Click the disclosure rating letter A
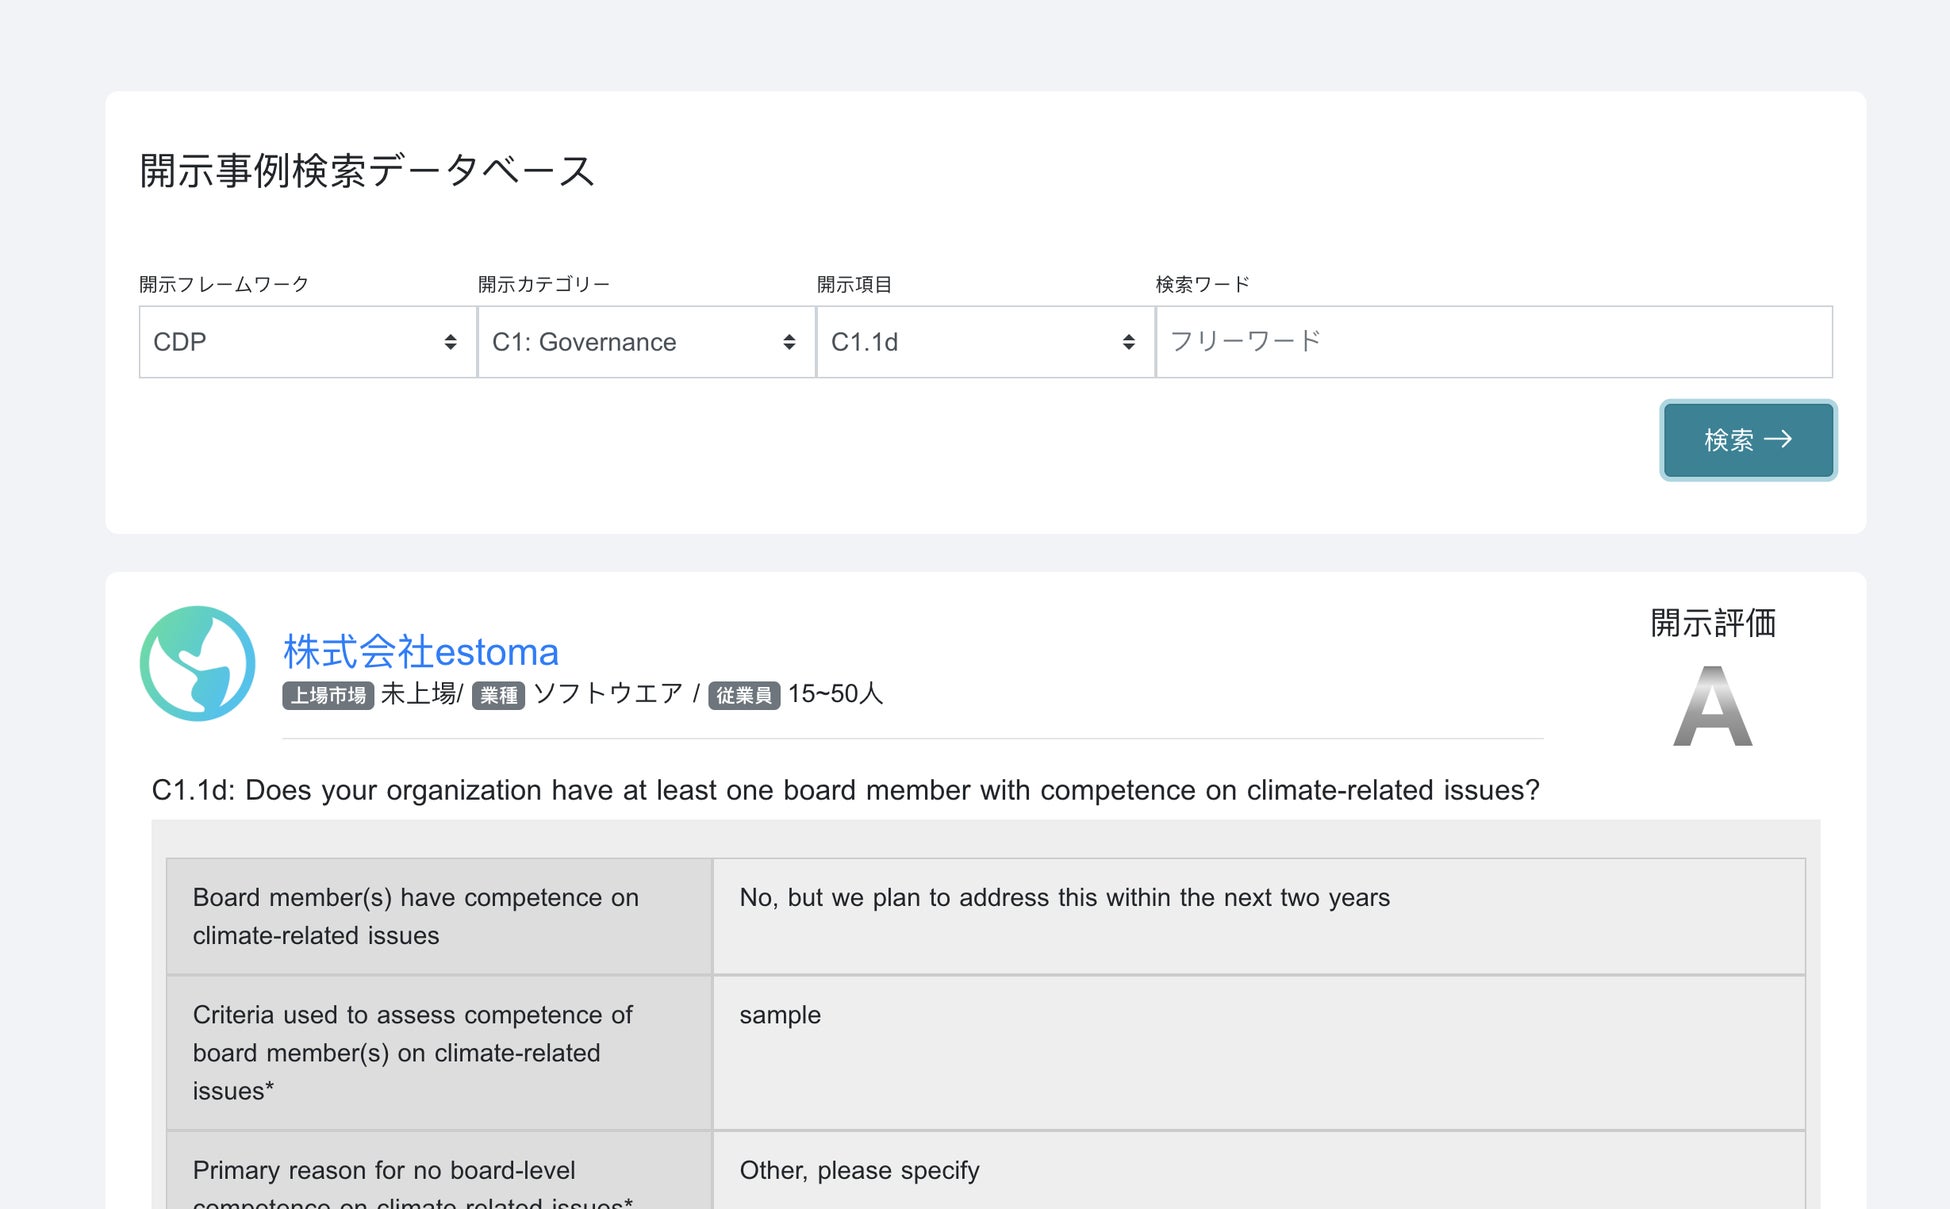1950x1209 pixels. click(x=1712, y=707)
